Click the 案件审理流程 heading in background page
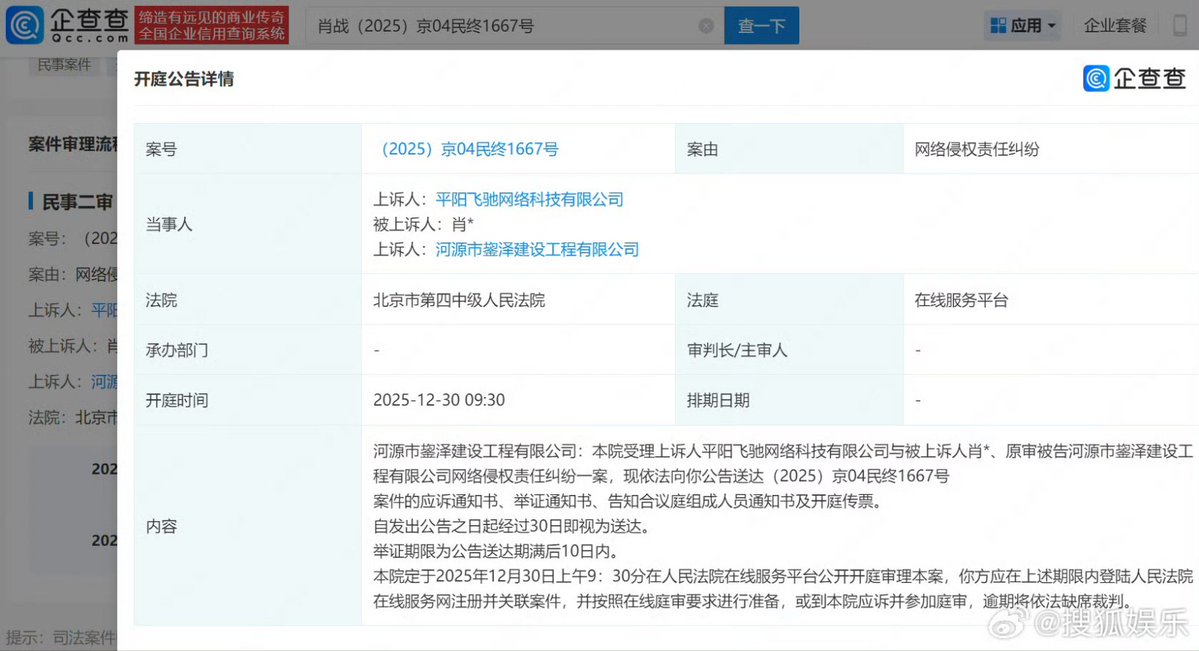Image resolution: width=1199 pixels, height=651 pixels. click(73, 145)
